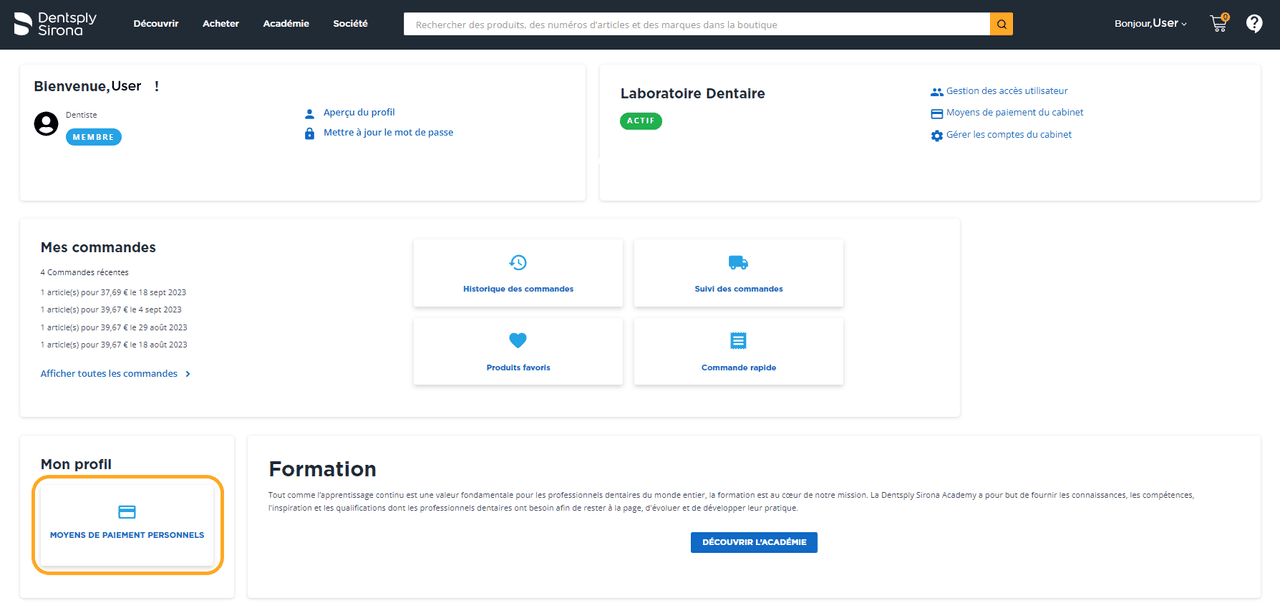Image resolution: width=1280 pixels, height=614 pixels.
Task: Expand the Bonjour, User account dropdown
Action: pos(1150,23)
